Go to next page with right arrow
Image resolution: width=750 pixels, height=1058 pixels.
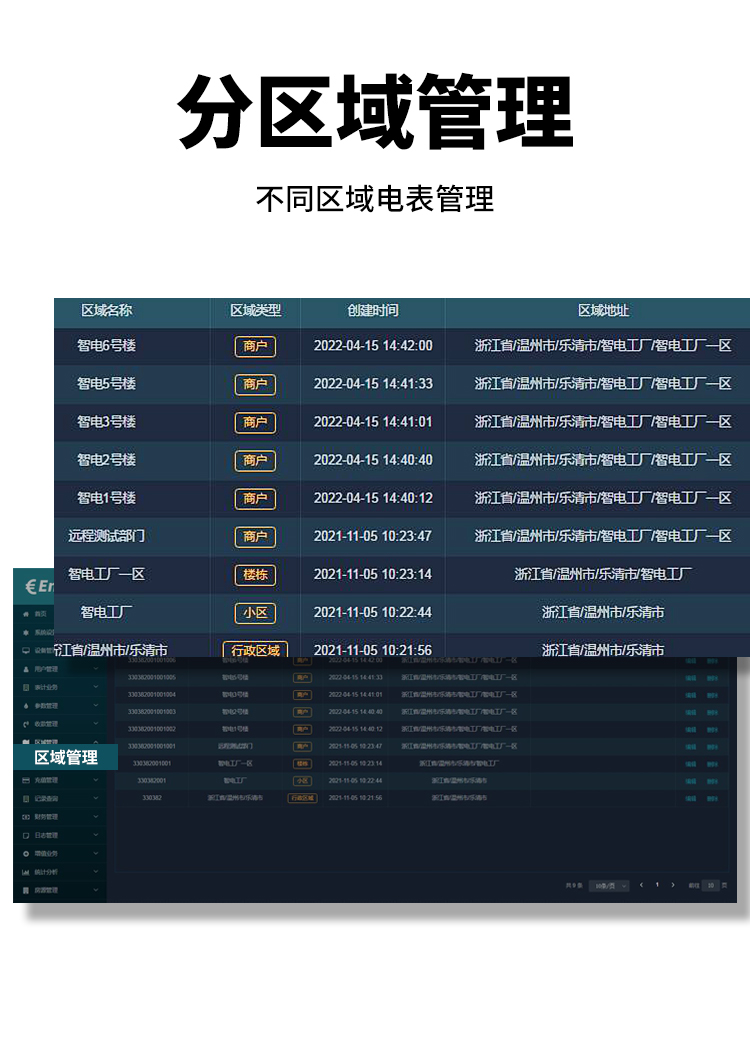click(x=673, y=885)
